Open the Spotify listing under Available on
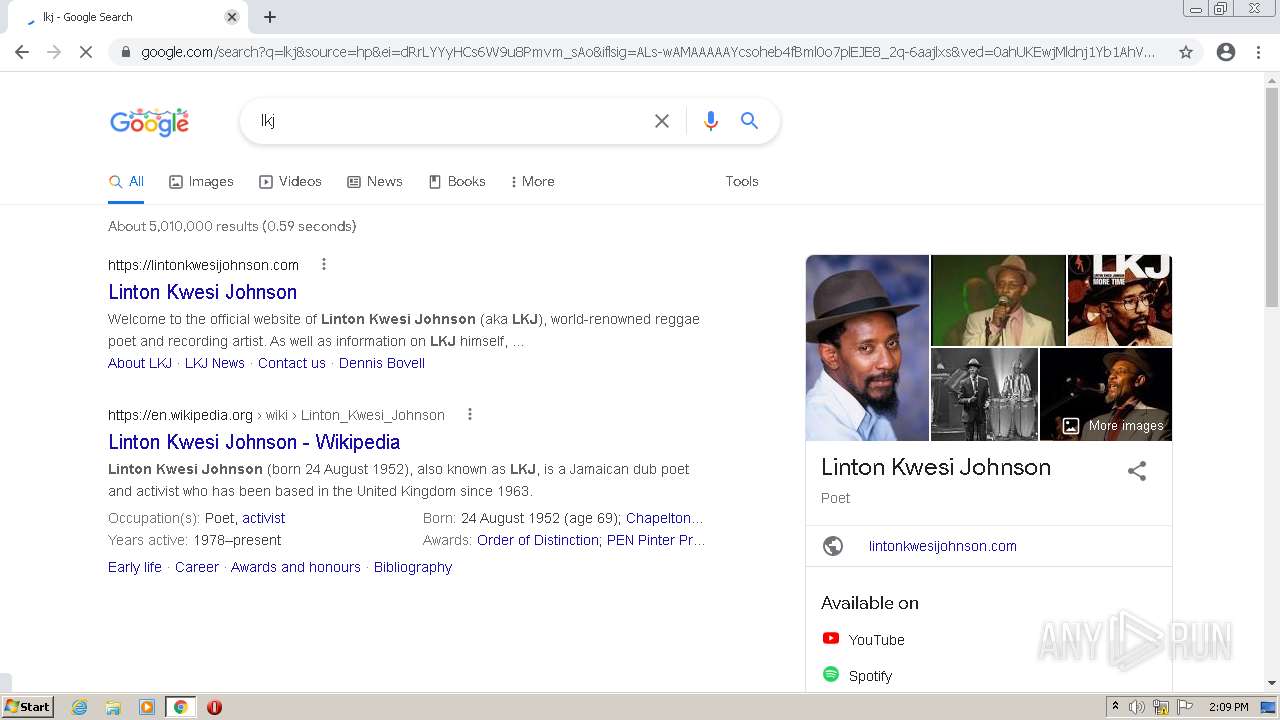1280x720 pixels. pyautogui.click(x=858, y=676)
